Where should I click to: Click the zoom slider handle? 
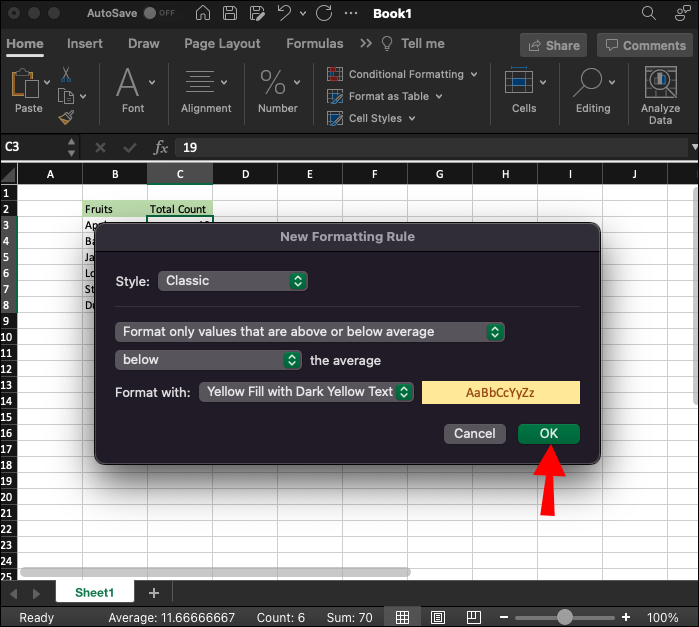pyautogui.click(x=565, y=617)
